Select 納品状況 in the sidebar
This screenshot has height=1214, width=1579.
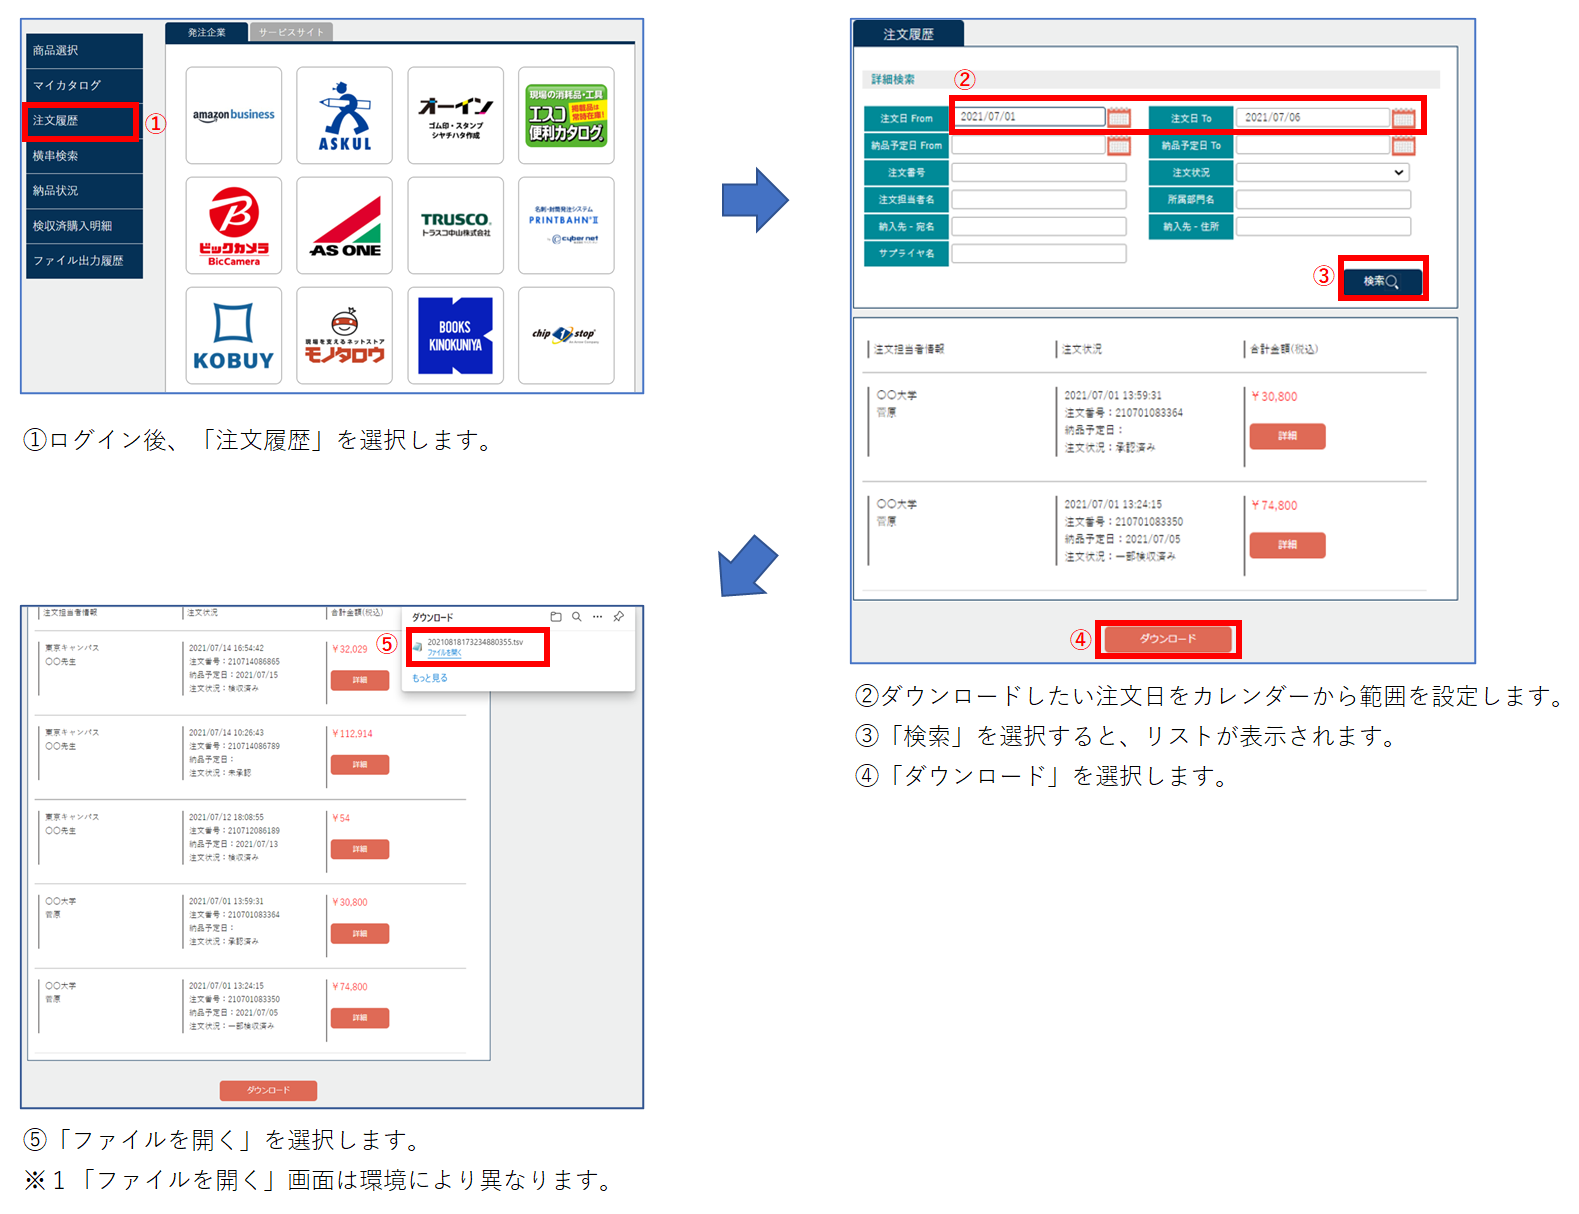(x=84, y=190)
